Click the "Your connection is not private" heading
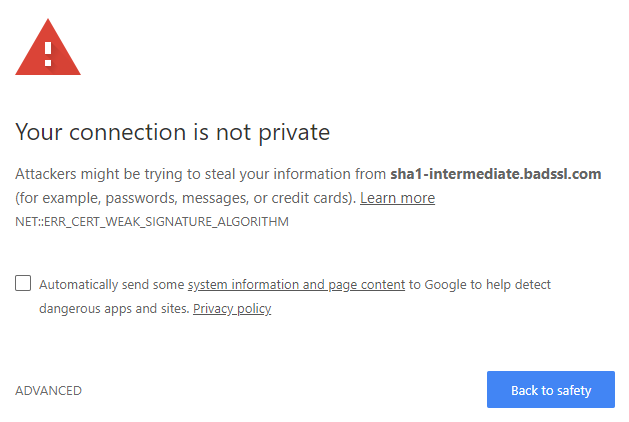629x422 pixels. pos(172,132)
